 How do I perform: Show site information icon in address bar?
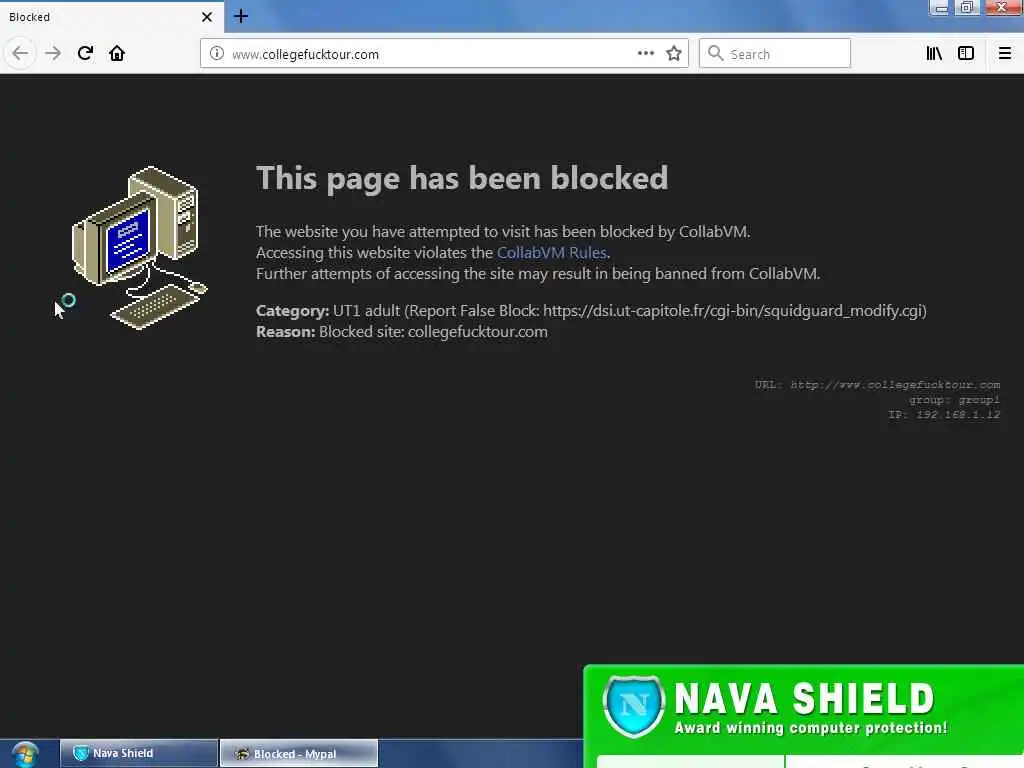point(217,54)
